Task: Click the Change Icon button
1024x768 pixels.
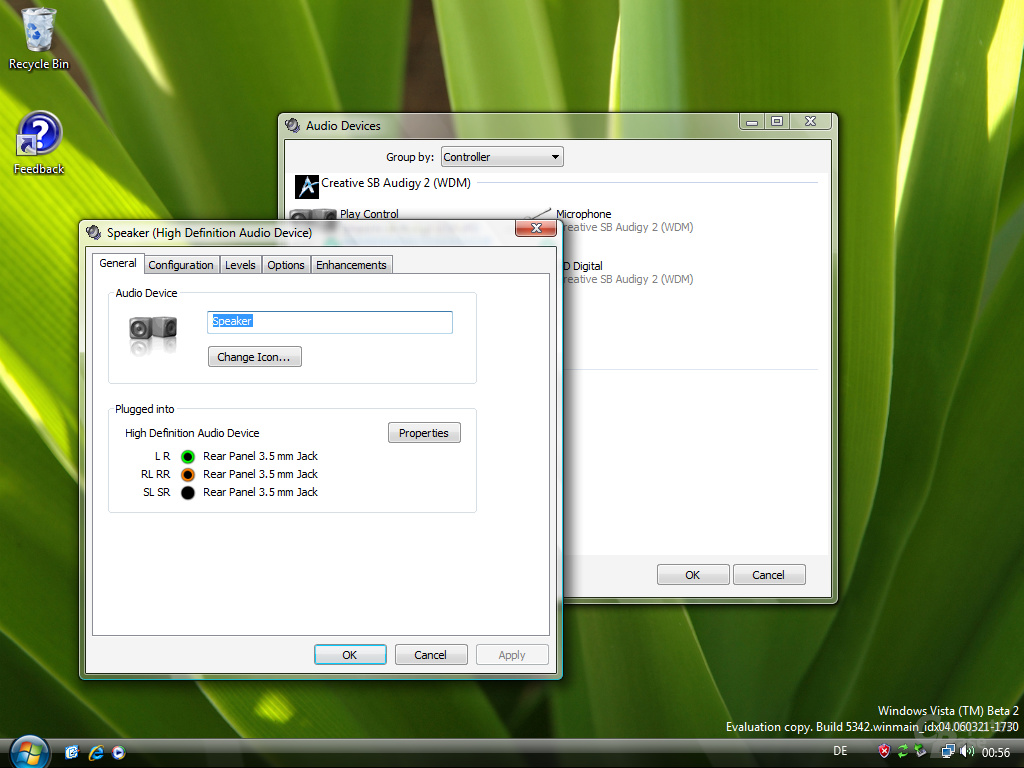Action: click(255, 357)
